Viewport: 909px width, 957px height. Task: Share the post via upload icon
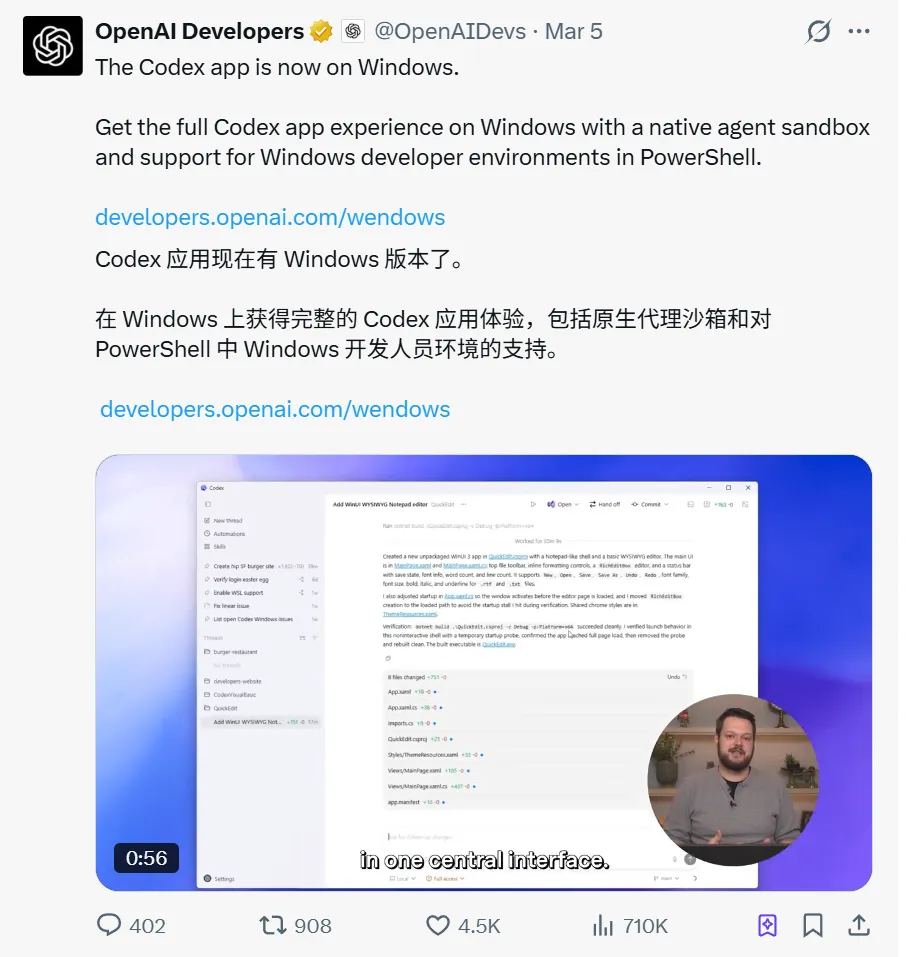(859, 925)
